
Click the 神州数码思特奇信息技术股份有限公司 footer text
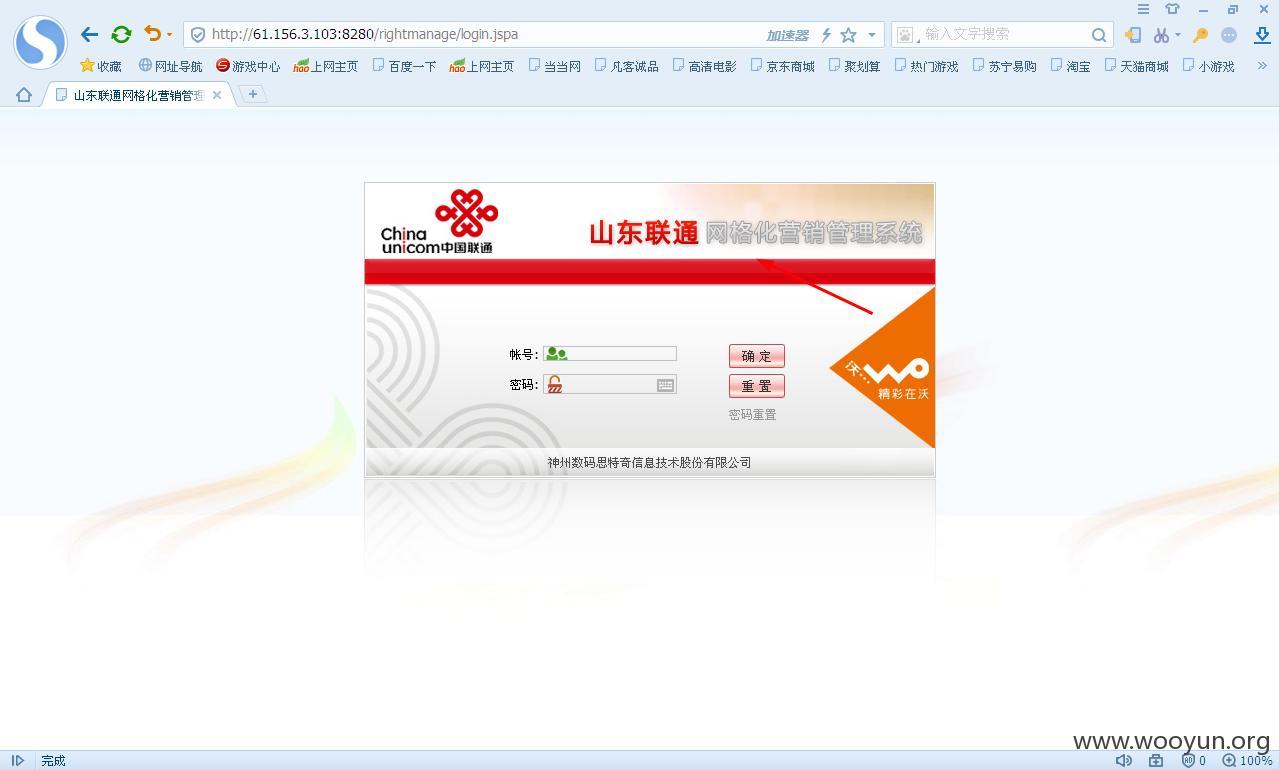click(649, 463)
